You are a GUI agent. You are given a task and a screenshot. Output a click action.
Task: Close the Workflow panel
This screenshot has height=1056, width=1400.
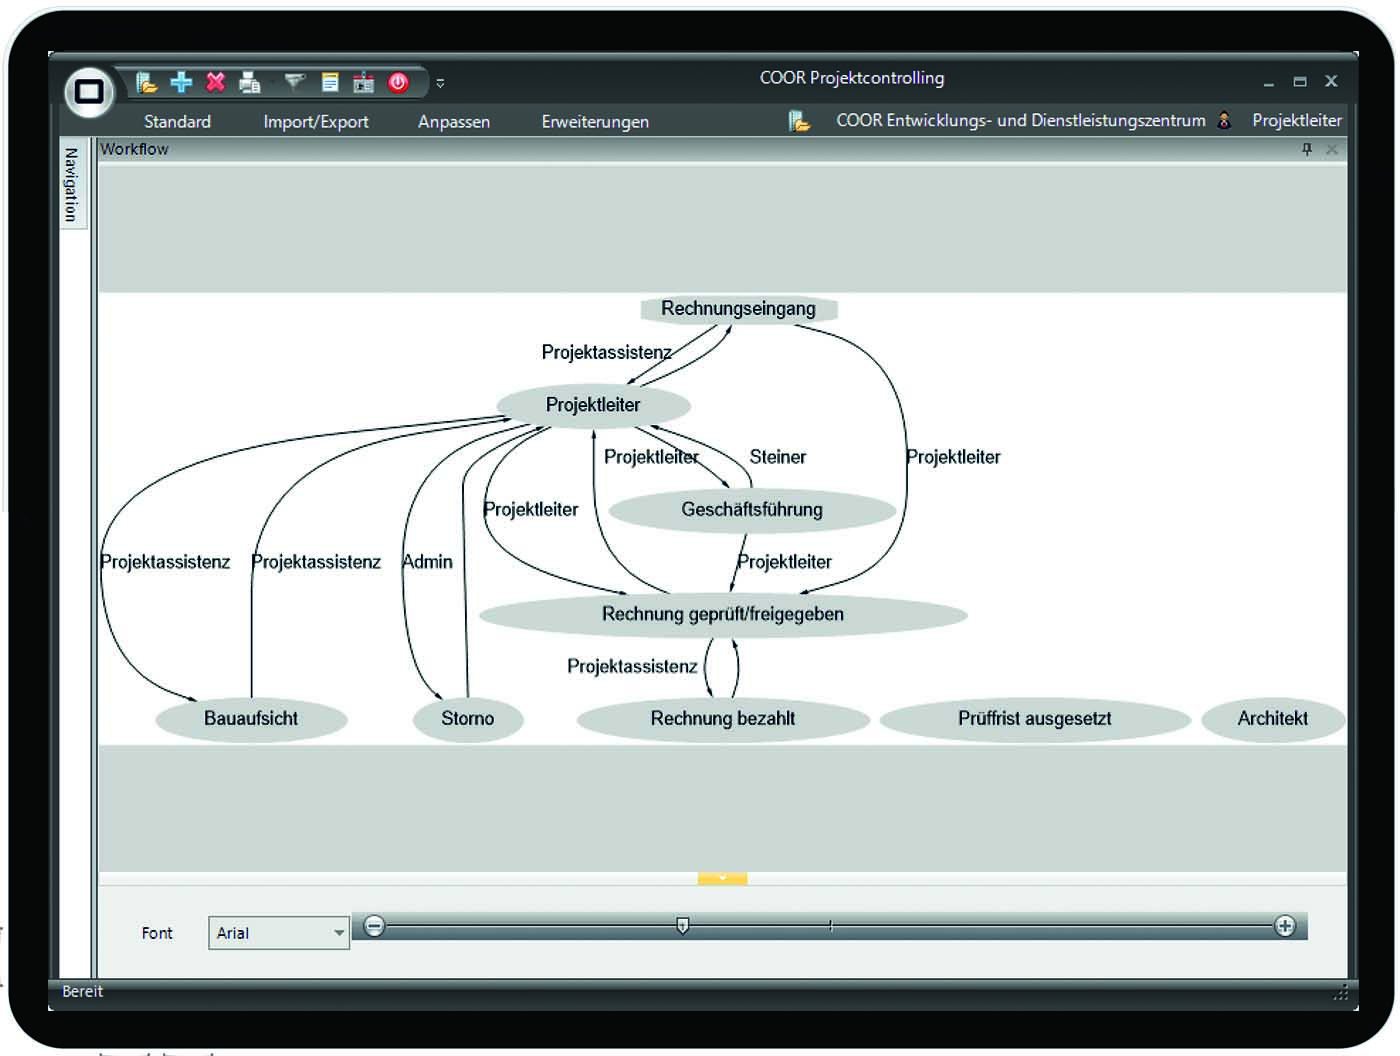pyautogui.click(x=1332, y=149)
